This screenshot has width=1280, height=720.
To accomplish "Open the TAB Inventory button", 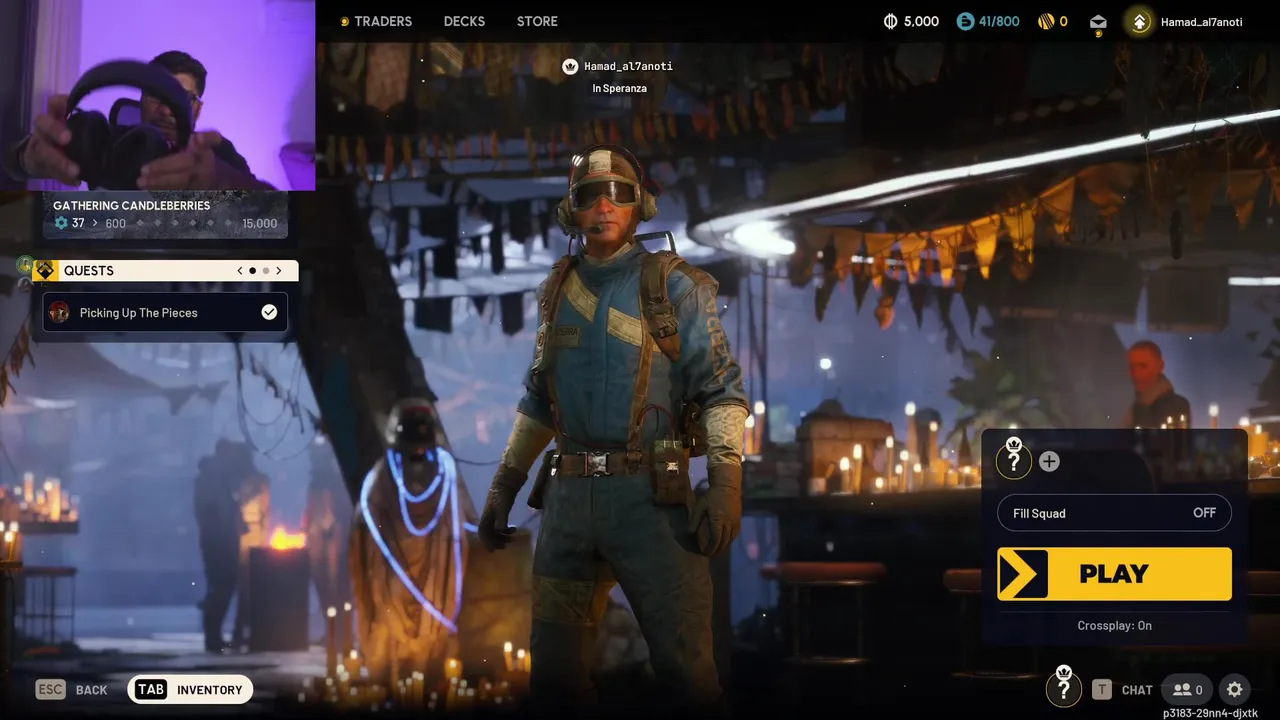I will (x=190, y=689).
